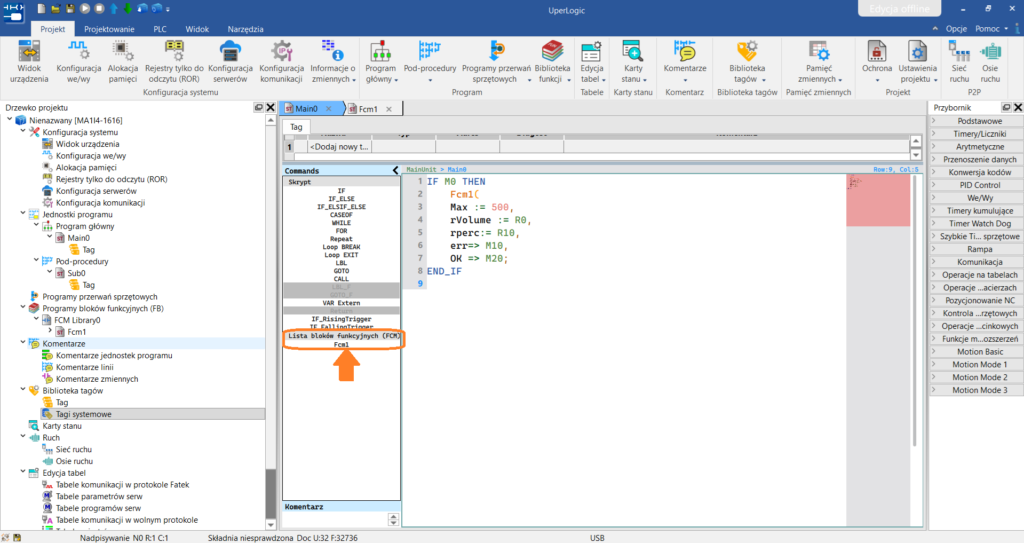Select Tagi systemowe in project tree
Viewport: 1024px width, 543px height.
coord(84,414)
